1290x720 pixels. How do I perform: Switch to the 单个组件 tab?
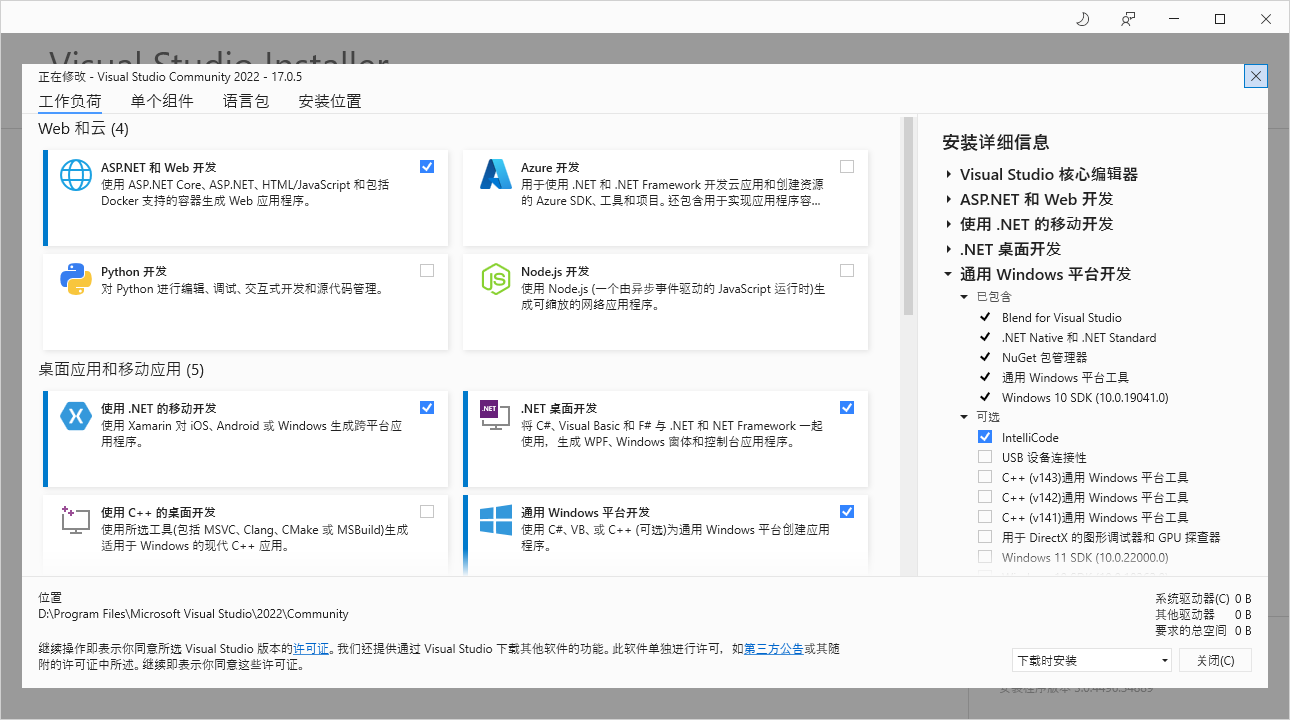(162, 101)
